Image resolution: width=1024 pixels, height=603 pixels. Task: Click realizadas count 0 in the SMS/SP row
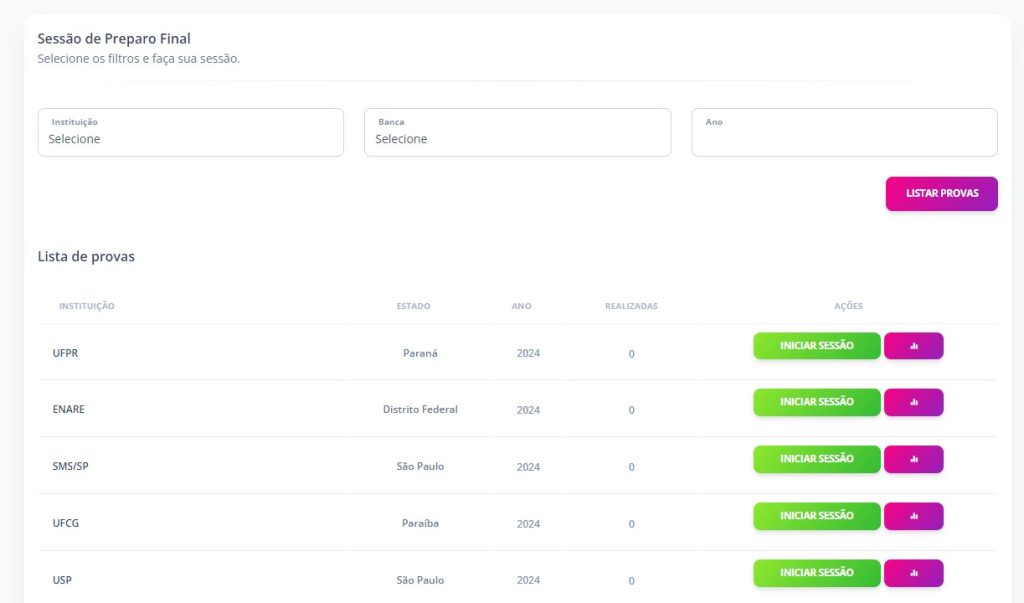point(632,467)
